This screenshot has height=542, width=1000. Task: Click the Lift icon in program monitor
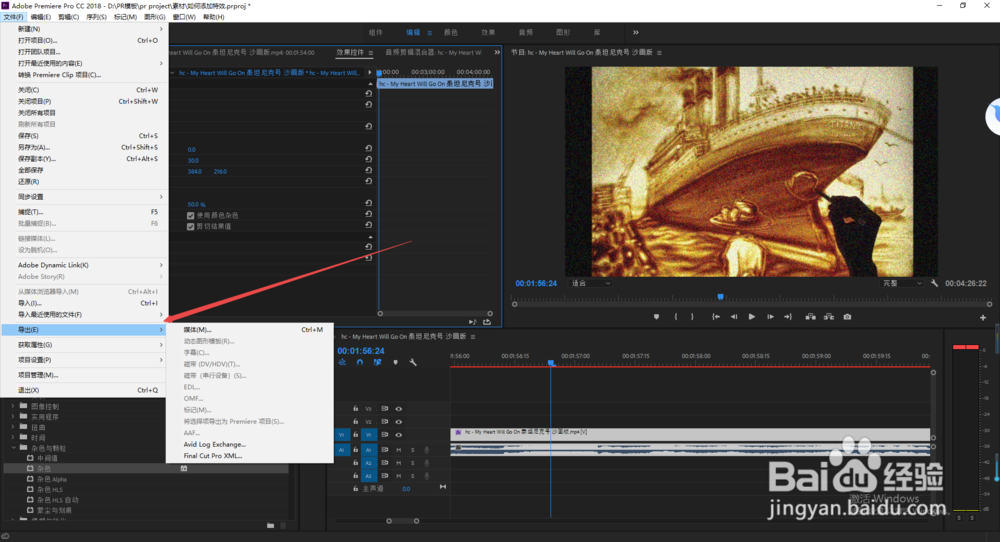tap(811, 317)
